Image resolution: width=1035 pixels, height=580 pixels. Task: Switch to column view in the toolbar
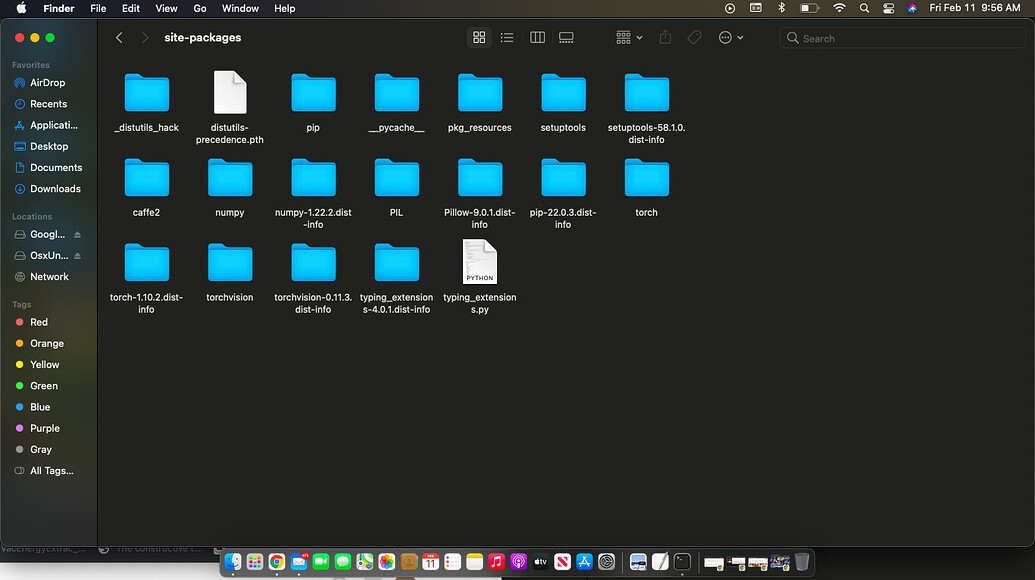tap(537, 38)
